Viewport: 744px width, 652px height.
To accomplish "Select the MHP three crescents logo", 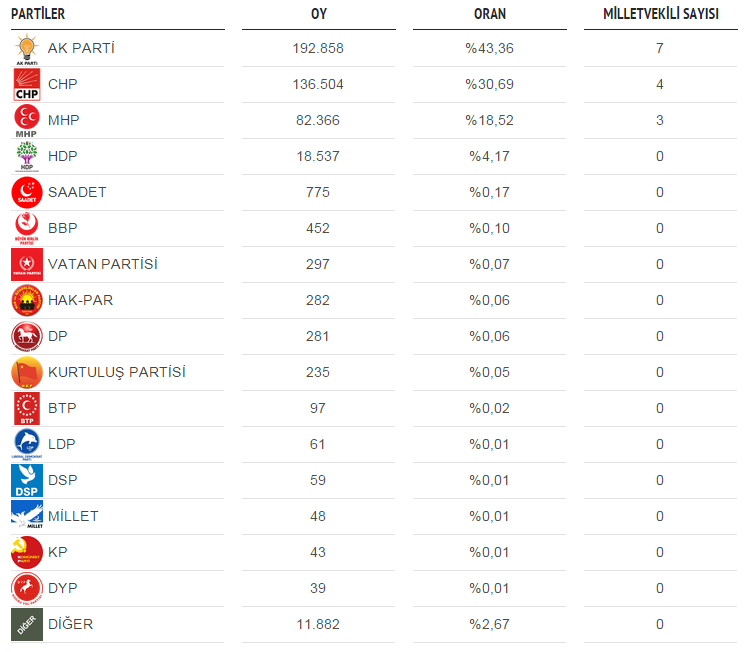I will click(27, 121).
